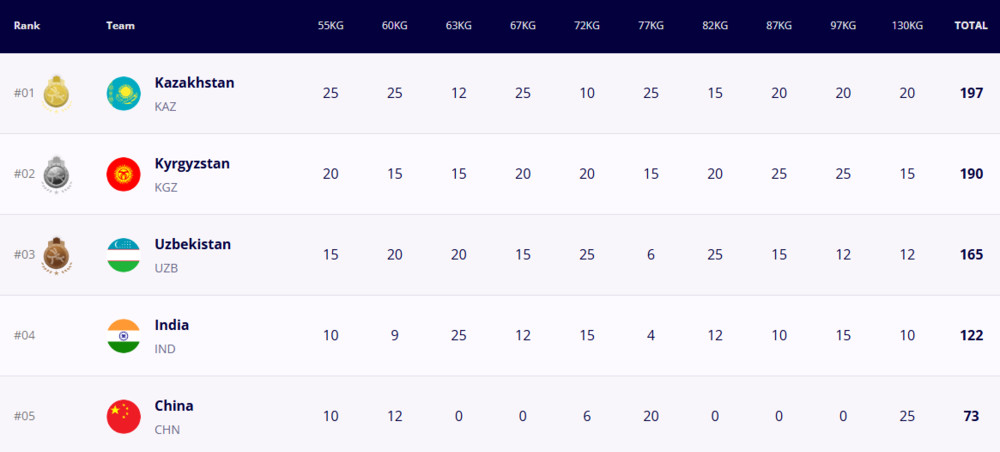Click the silver medal icon for rank #02

point(56,174)
